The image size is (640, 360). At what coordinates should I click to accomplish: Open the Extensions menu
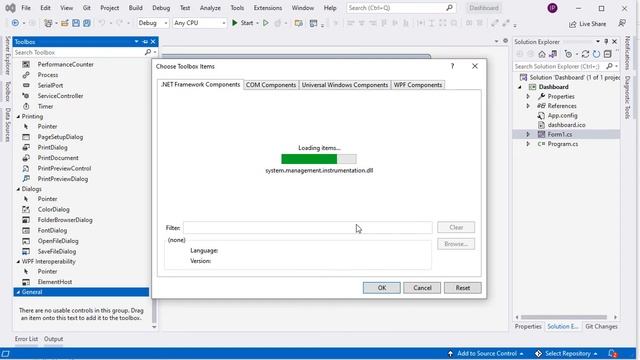(268, 8)
